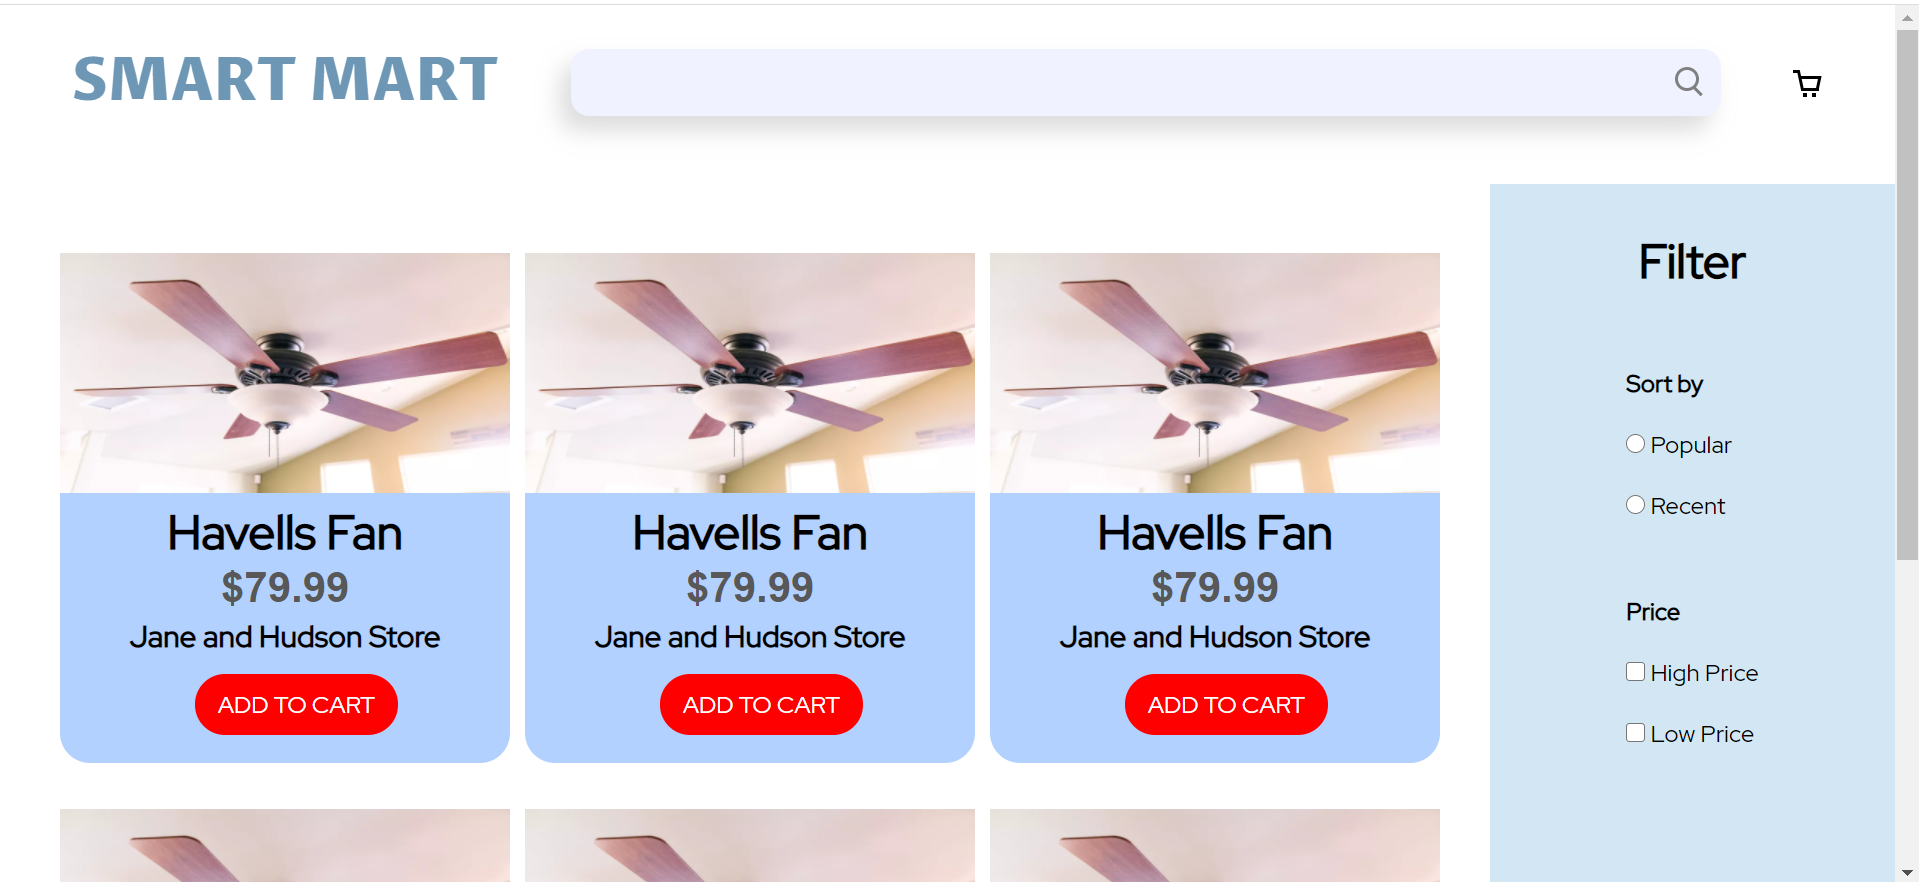Click the vertical page scrollbar thumb
Image resolution: width=1919 pixels, height=882 pixels.
click(x=1907, y=295)
